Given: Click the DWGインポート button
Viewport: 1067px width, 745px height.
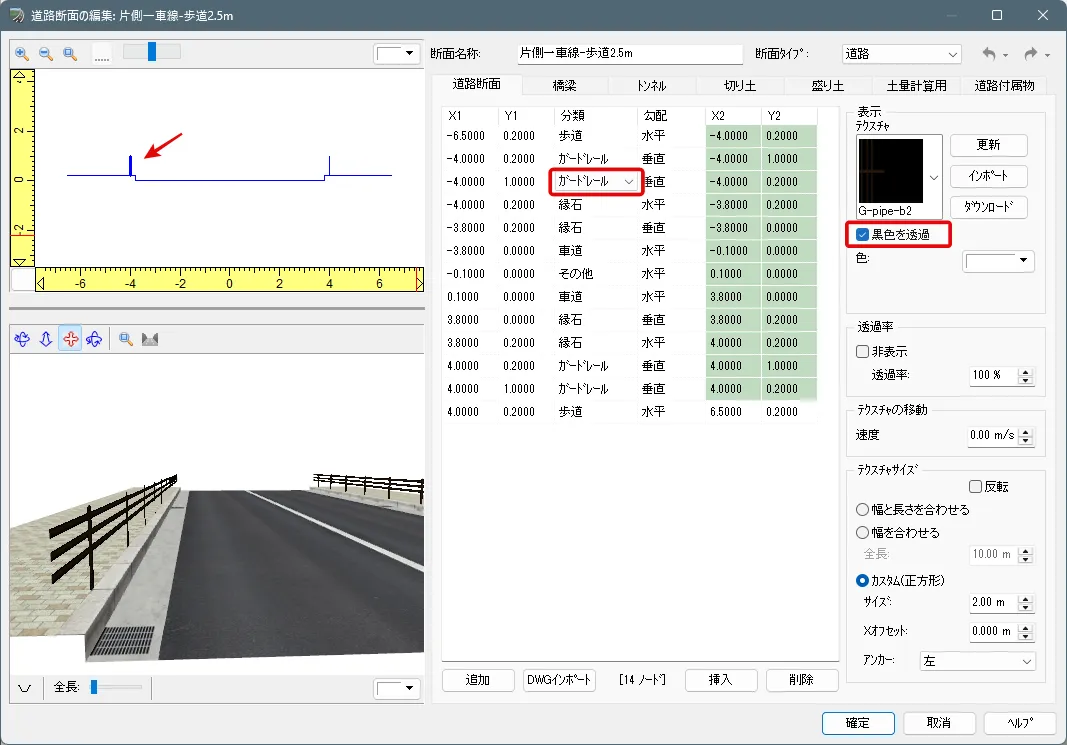Looking at the screenshot, I should point(559,680).
